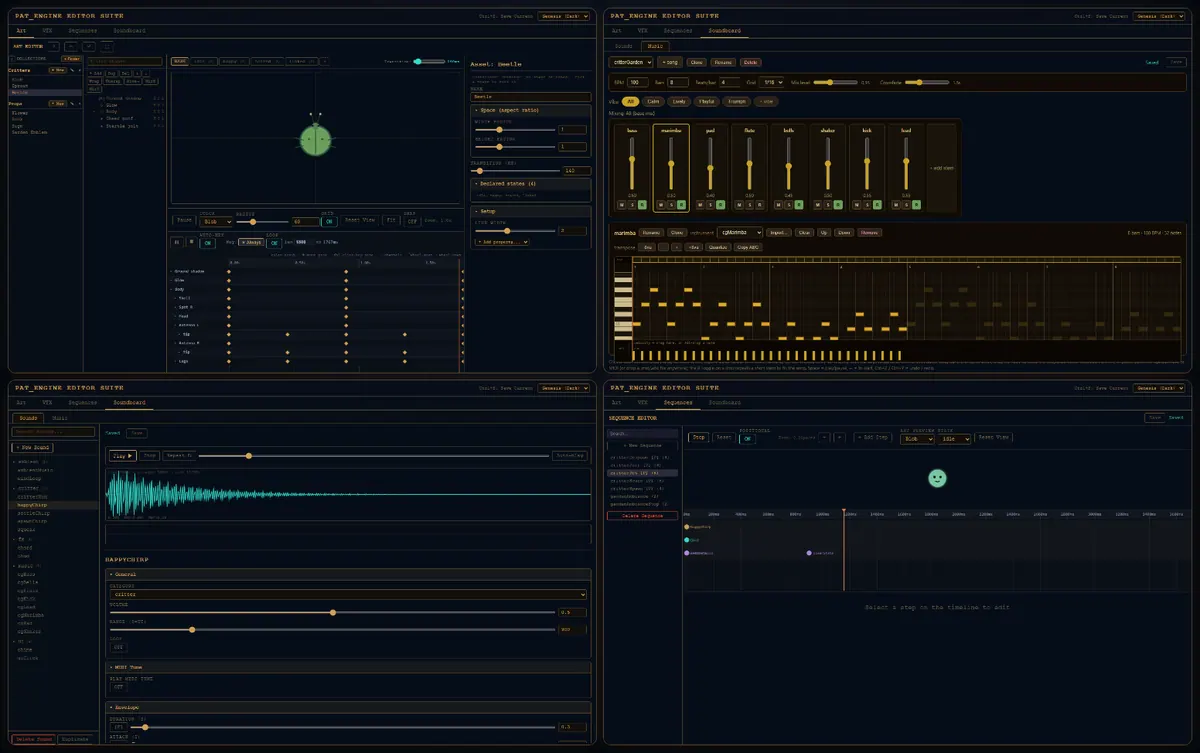Viewport: 1200px width, 753px height.
Task: Click the + add stem tile in mixer
Action: pos(941,168)
